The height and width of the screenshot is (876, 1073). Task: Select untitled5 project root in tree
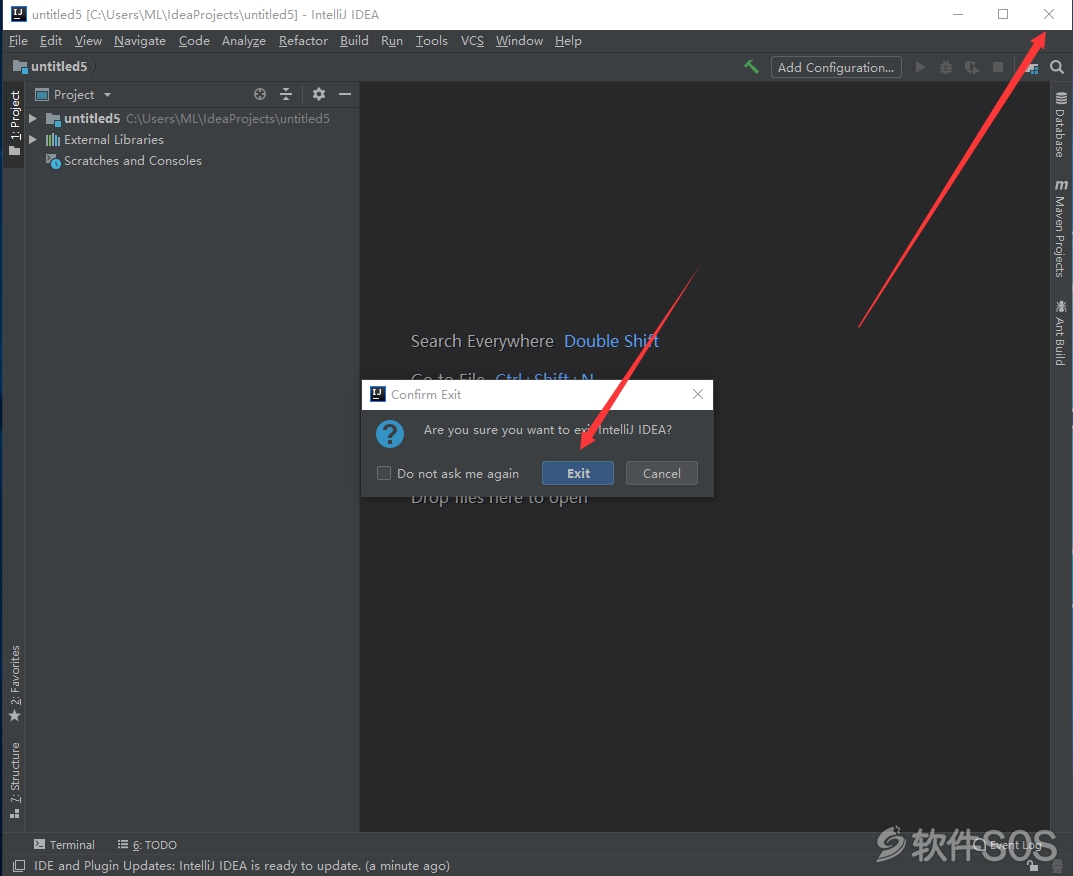[x=92, y=118]
